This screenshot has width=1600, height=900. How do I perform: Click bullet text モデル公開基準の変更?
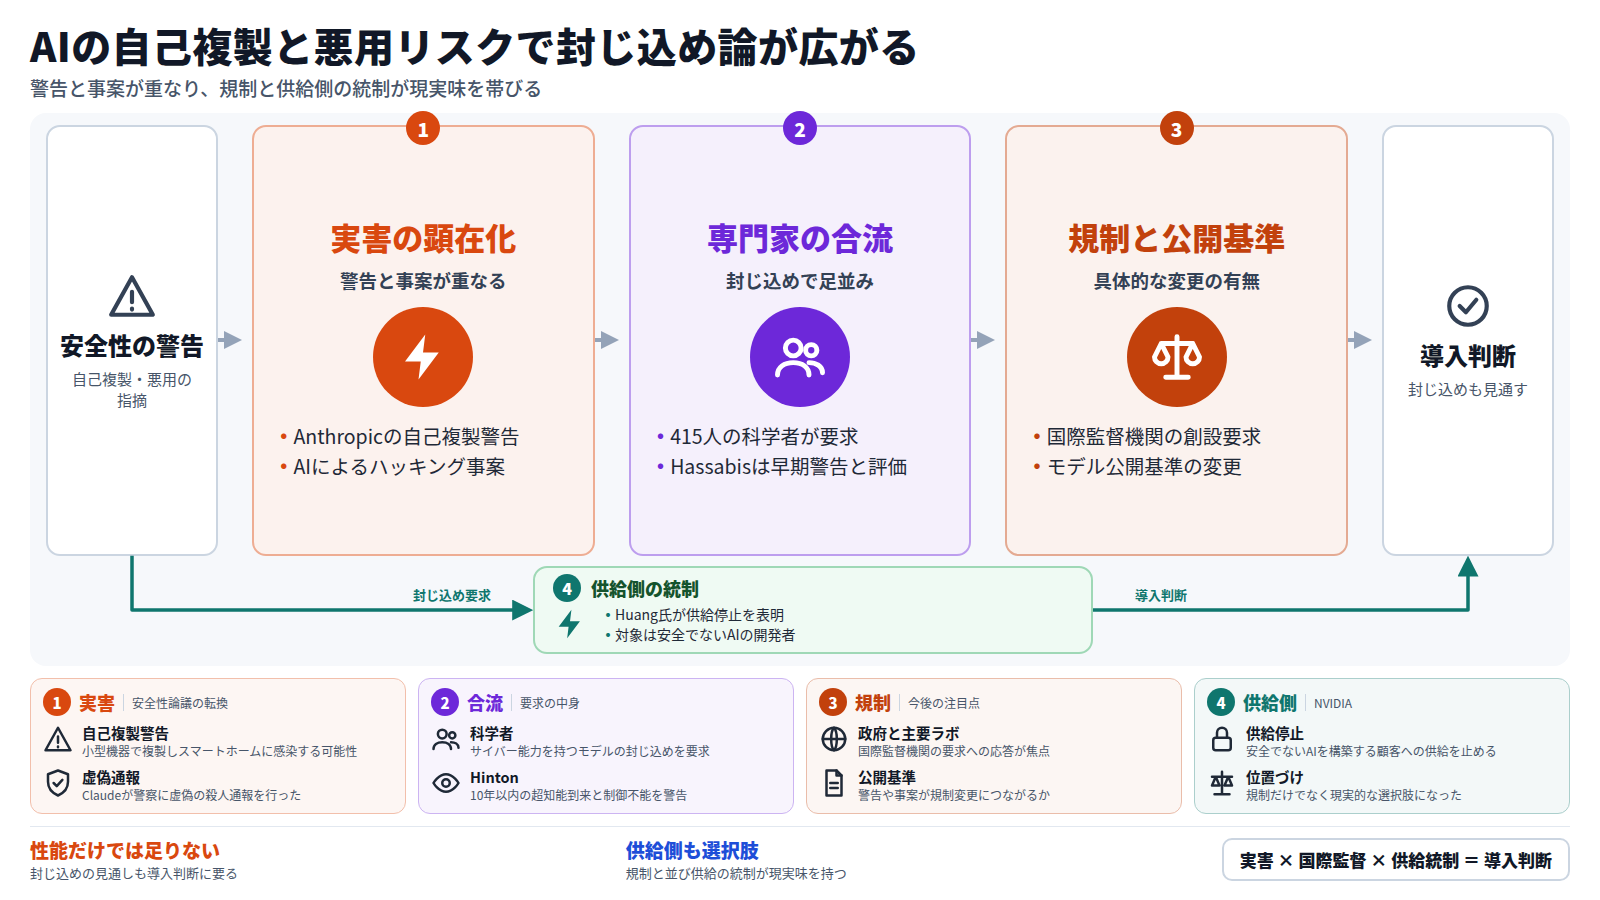pyautogui.click(x=1144, y=467)
